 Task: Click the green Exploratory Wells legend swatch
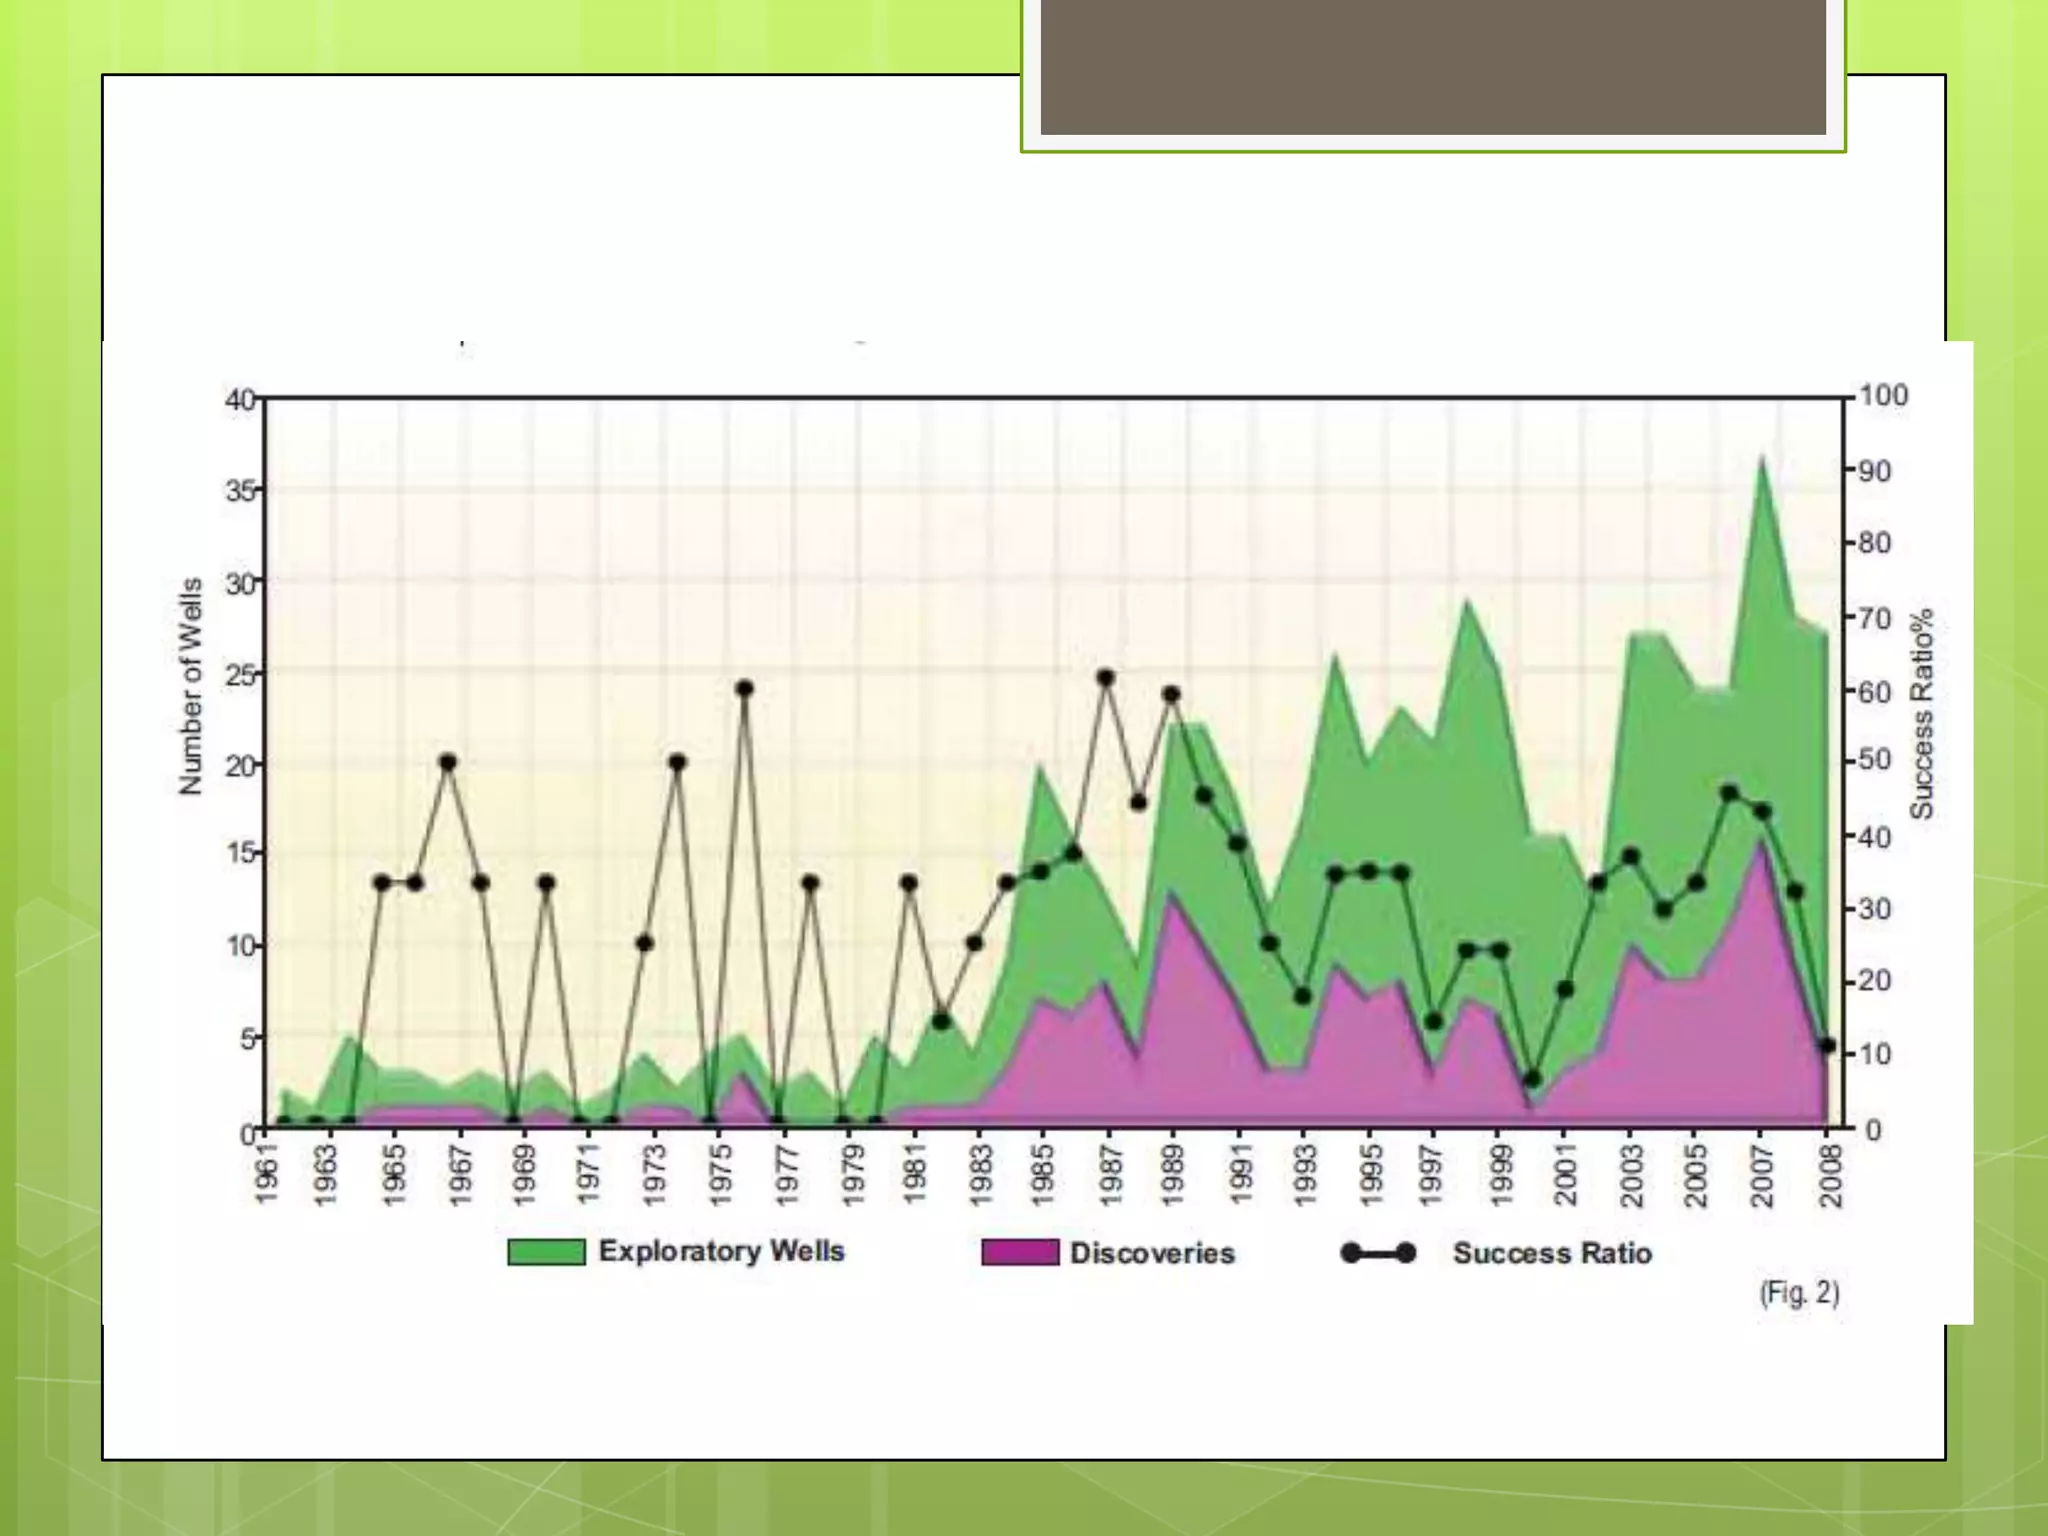click(x=546, y=1252)
